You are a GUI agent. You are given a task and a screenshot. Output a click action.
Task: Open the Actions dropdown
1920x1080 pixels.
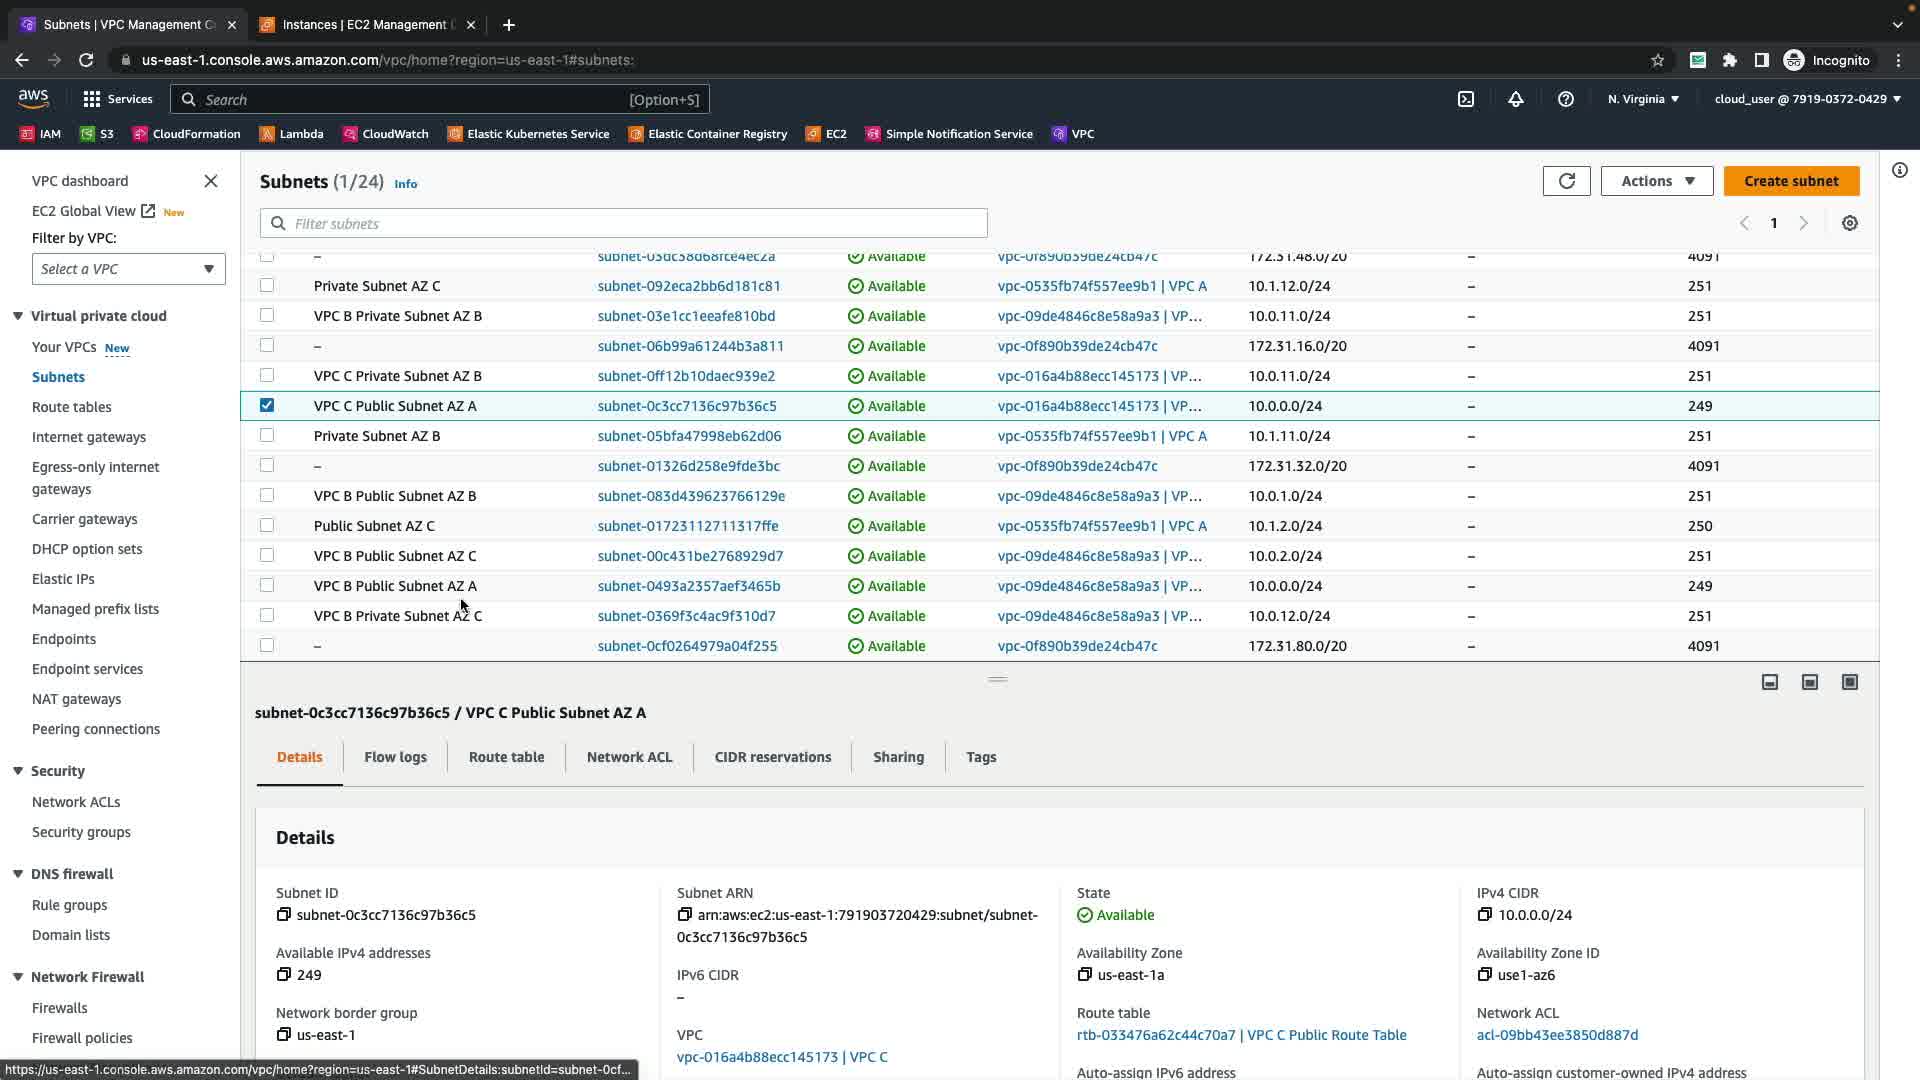coord(1657,181)
